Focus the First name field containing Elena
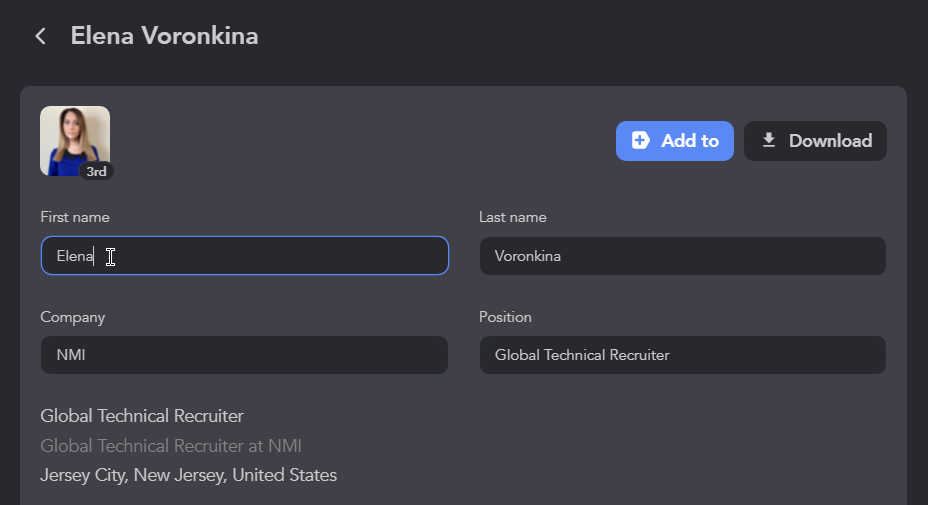The image size is (928, 505). [x=244, y=256]
